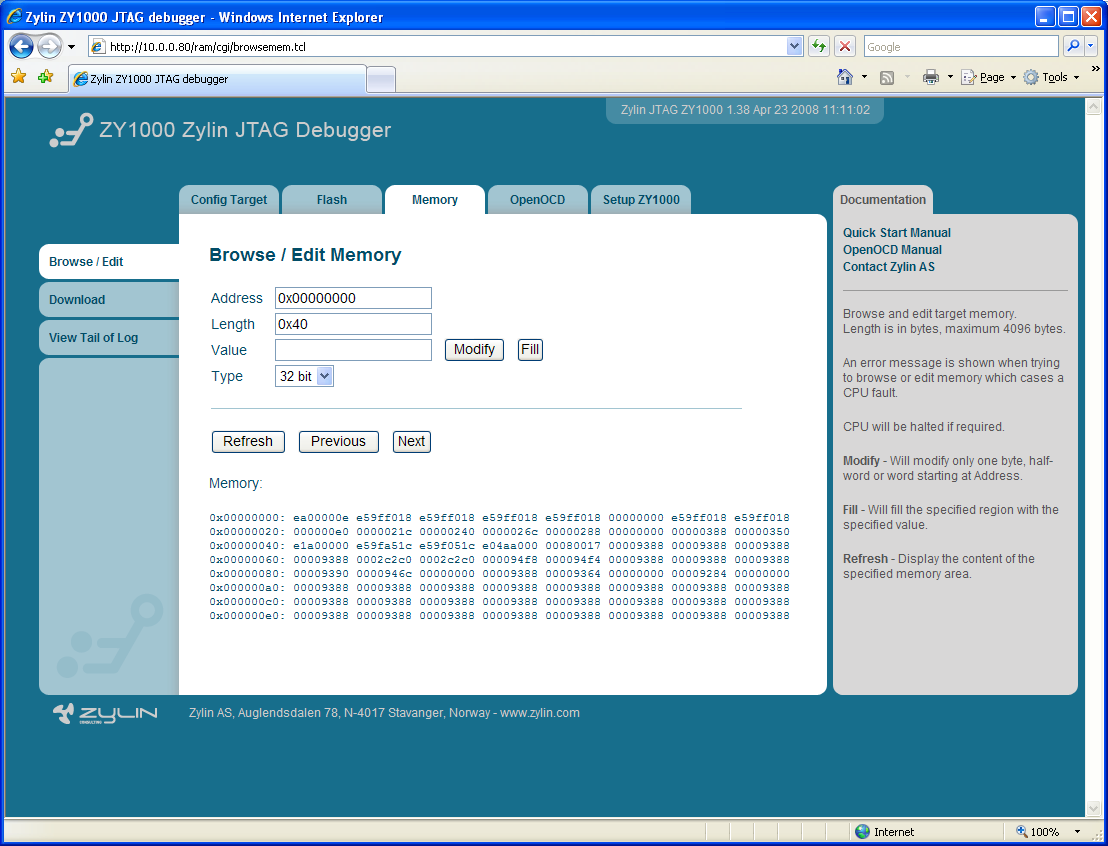Viewport: 1108px width, 846px height.
Task: Switch to the OpenOCD tab
Action: point(537,199)
